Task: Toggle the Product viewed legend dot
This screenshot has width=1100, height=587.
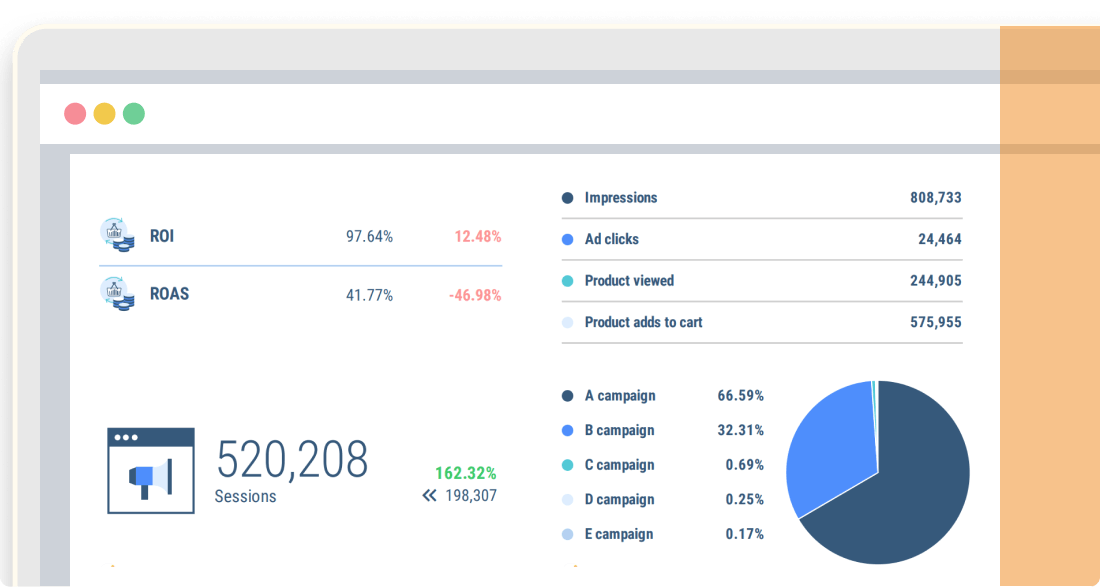Action: pos(568,281)
